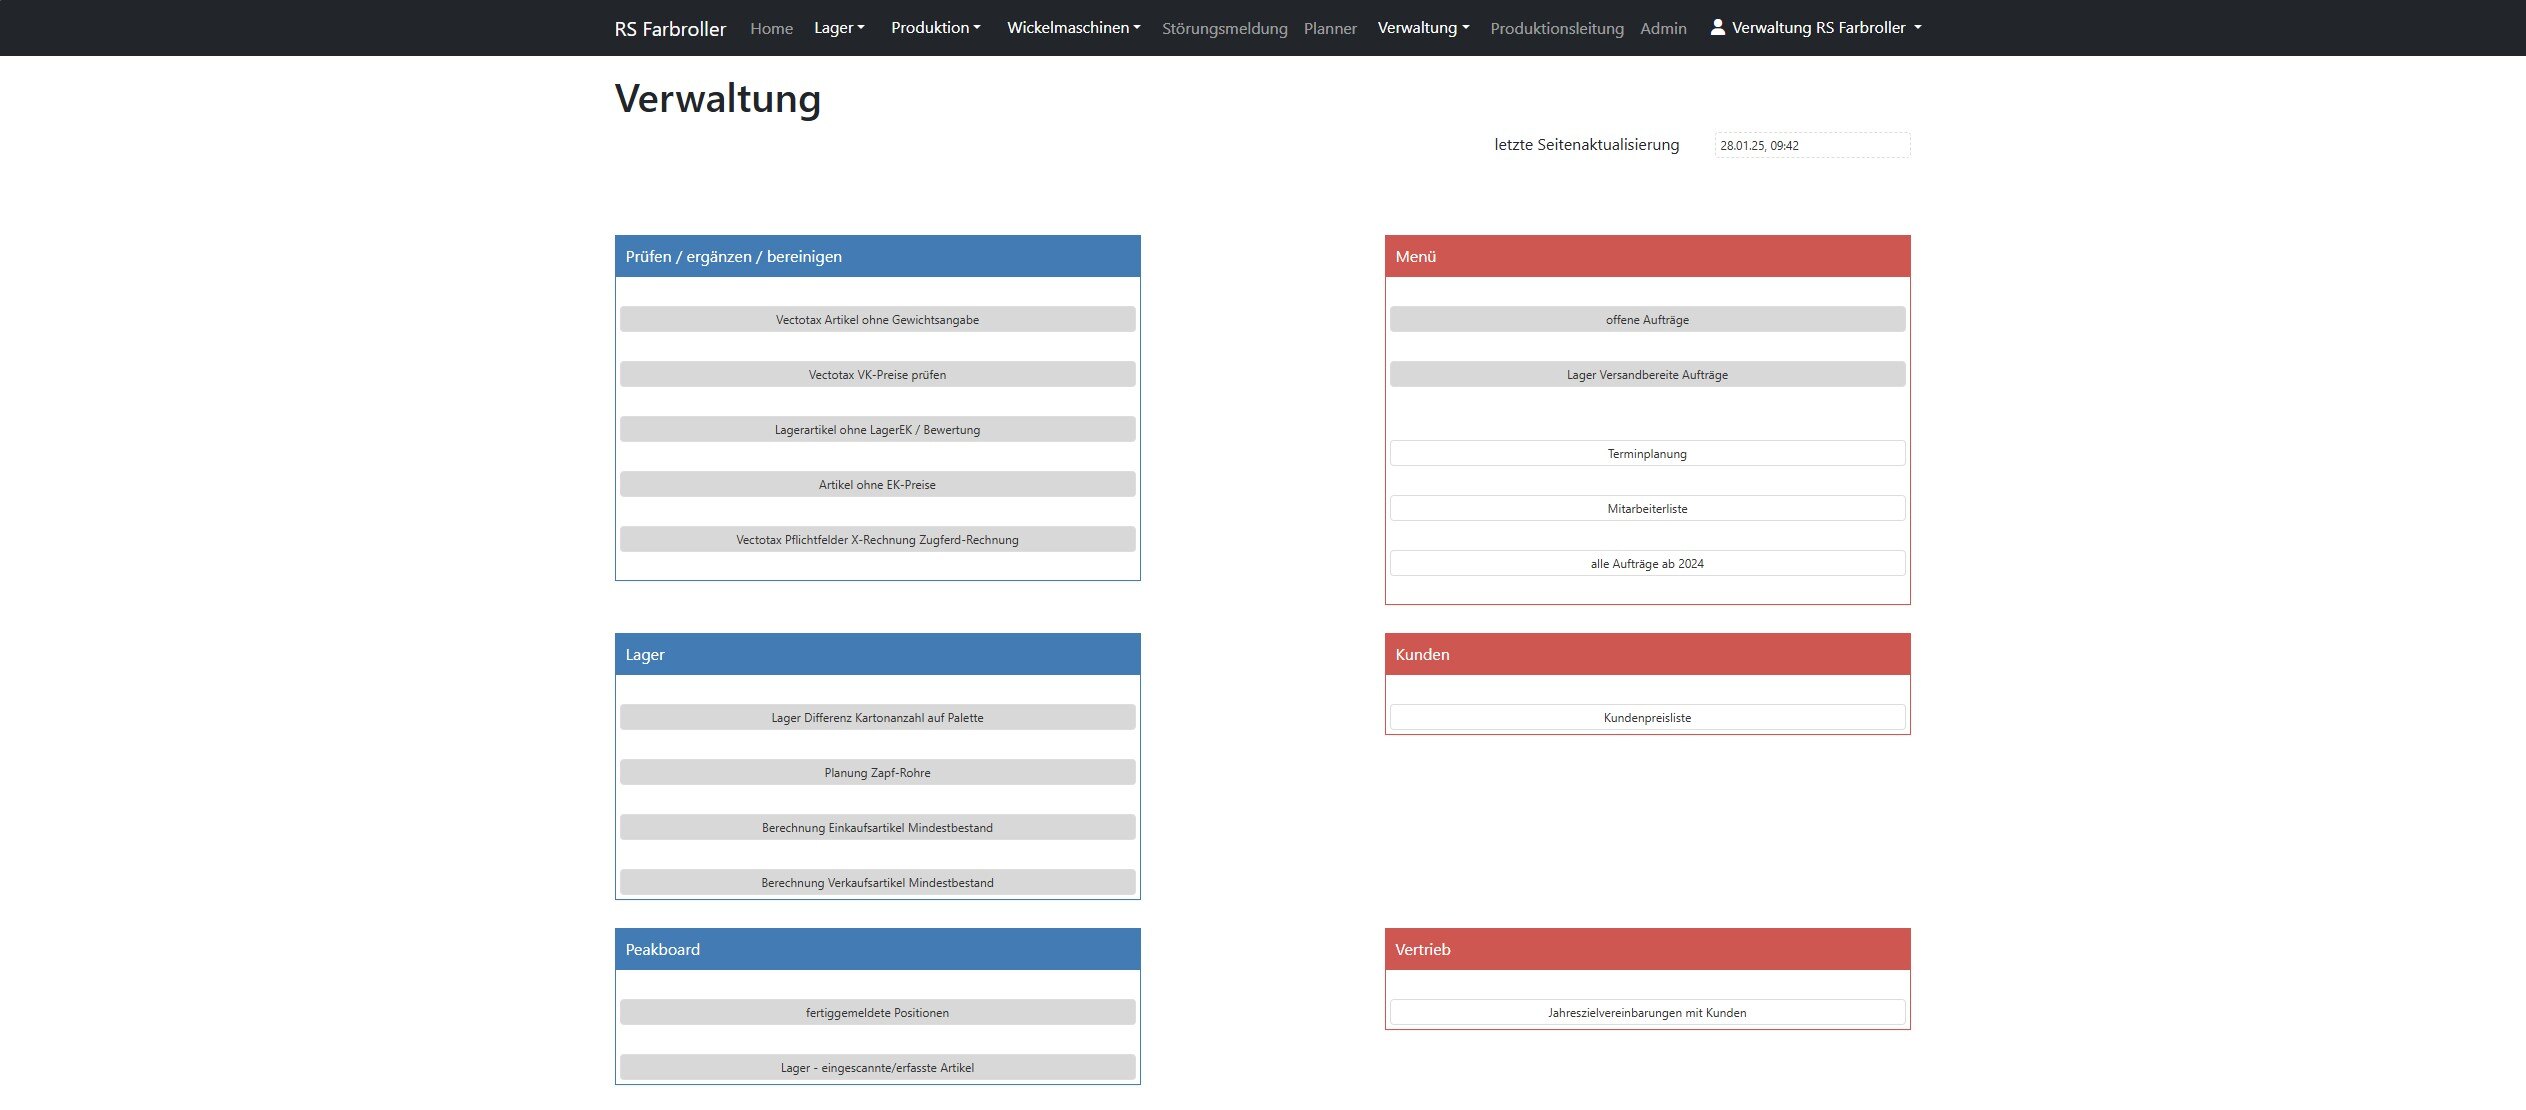
Task: Open Jahreszielvereinbarungen mit Kunden
Action: [x=1646, y=1013]
